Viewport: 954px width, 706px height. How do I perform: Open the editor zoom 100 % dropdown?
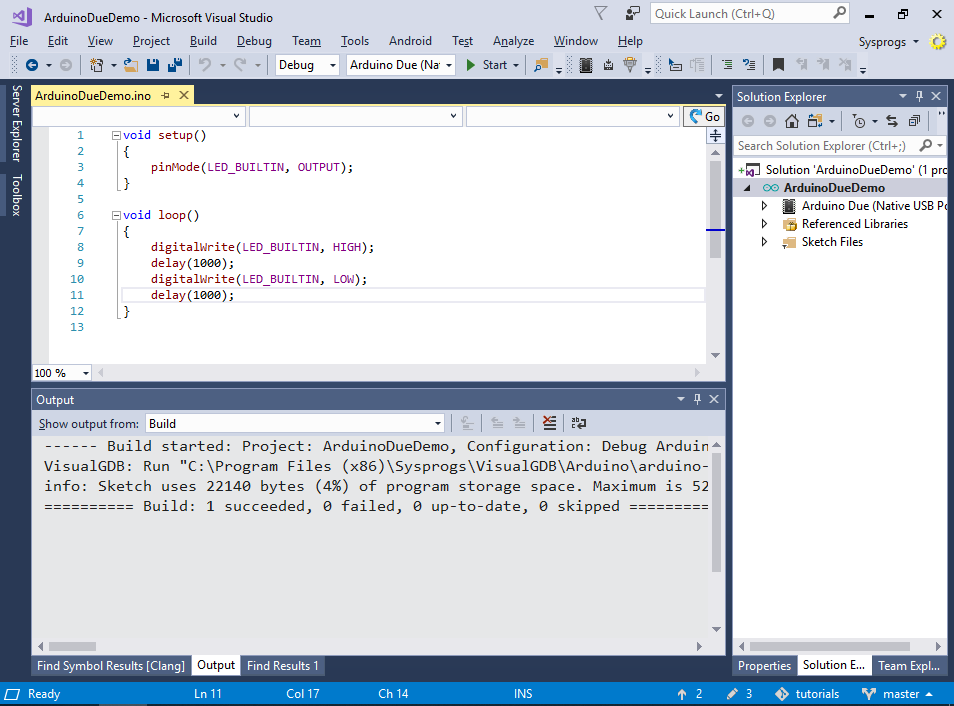pos(61,372)
